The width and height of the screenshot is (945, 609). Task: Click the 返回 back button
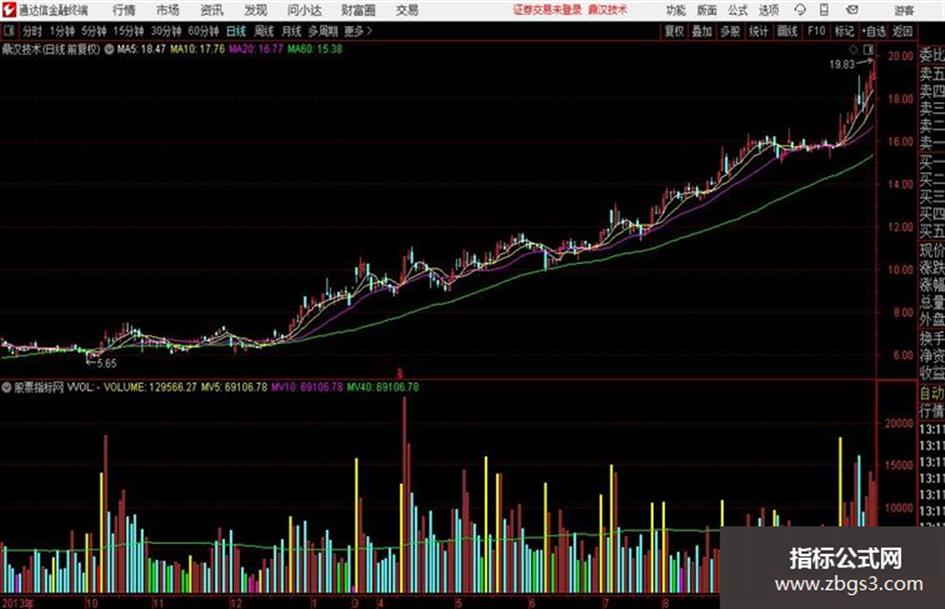(902, 31)
